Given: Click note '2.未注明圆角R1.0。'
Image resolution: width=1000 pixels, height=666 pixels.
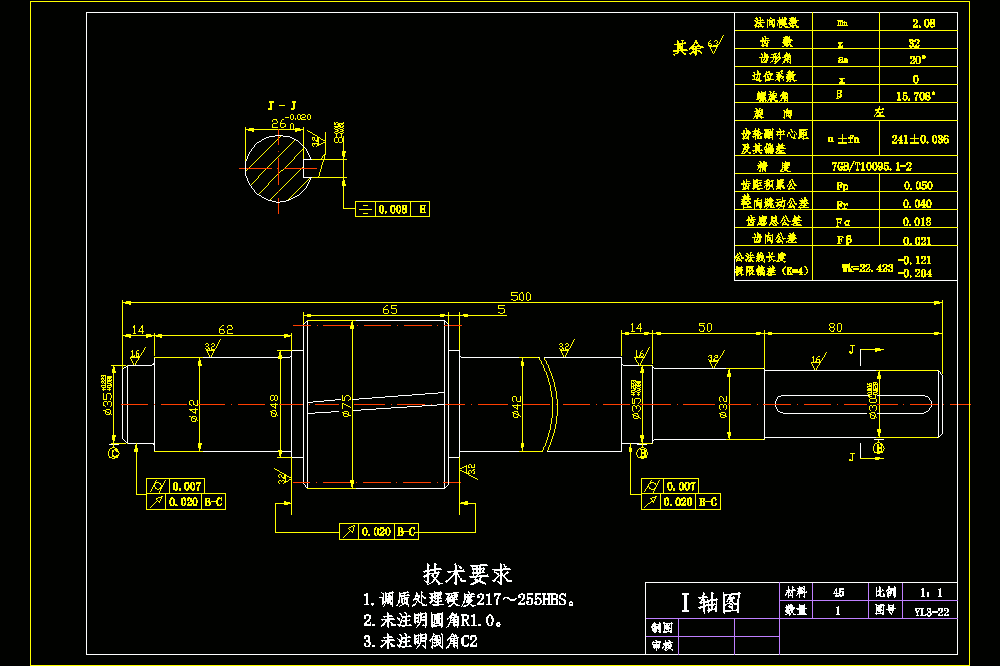Looking at the screenshot, I should click(432, 620).
